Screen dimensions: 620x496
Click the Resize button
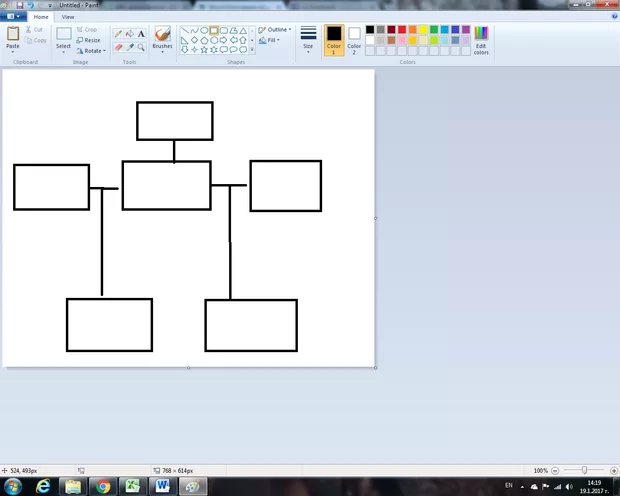tap(88, 40)
